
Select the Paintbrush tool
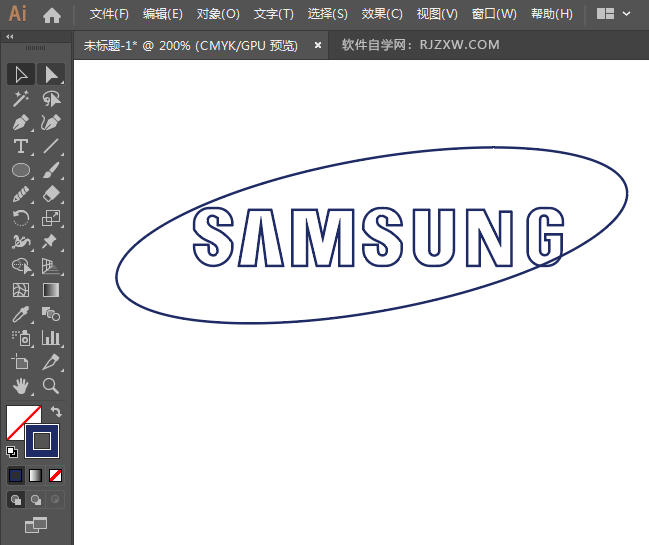click(51, 170)
